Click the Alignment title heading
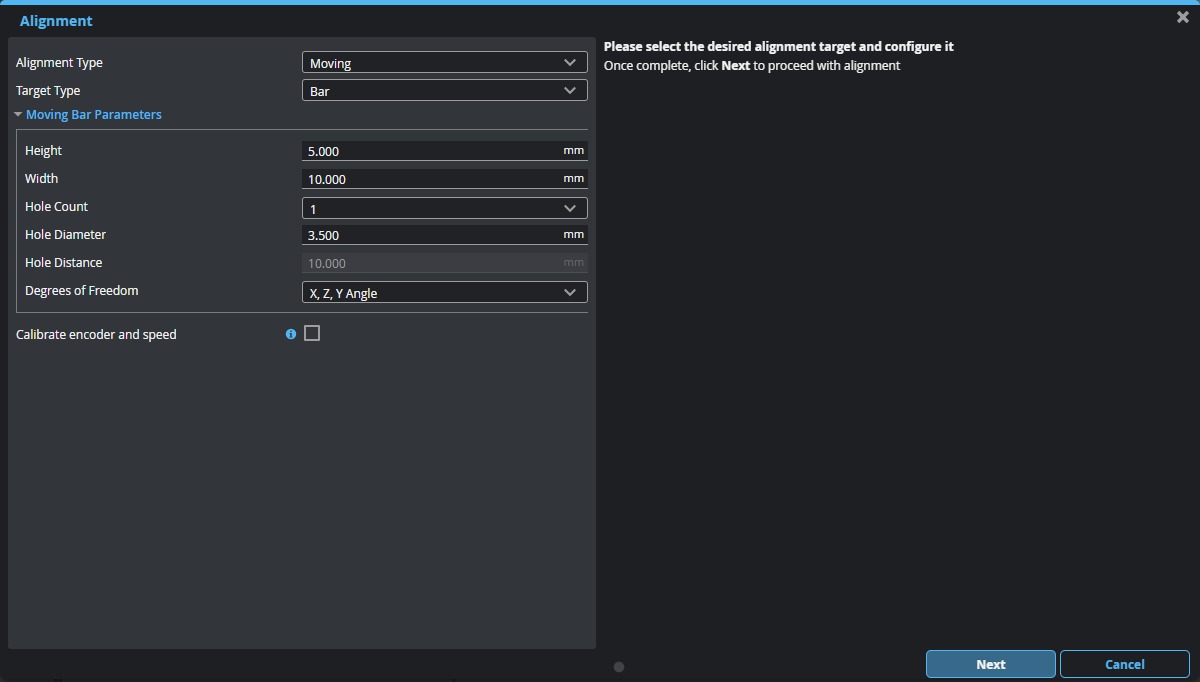1200x682 pixels. [56, 21]
